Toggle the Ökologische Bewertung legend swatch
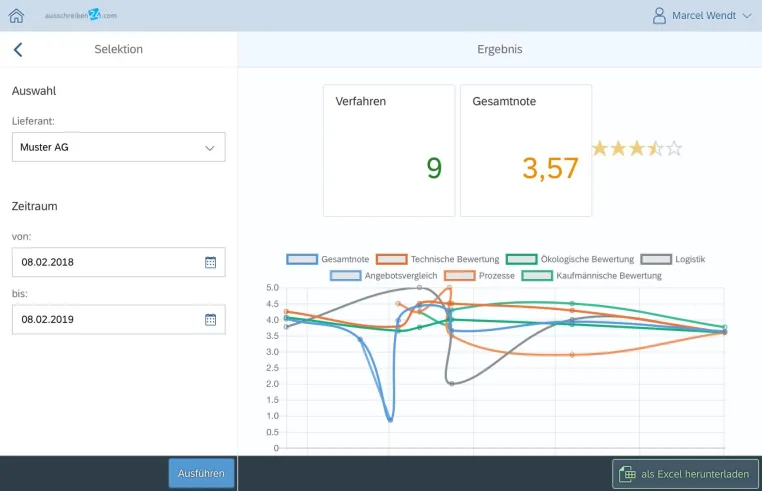The image size is (762, 491). (521, 259)
